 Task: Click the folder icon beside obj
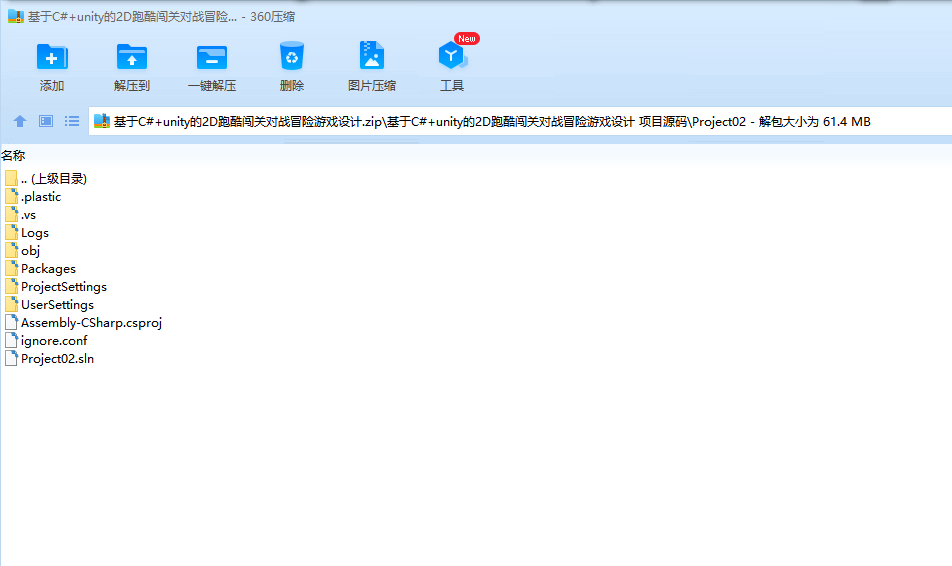(x=11, y=250)
